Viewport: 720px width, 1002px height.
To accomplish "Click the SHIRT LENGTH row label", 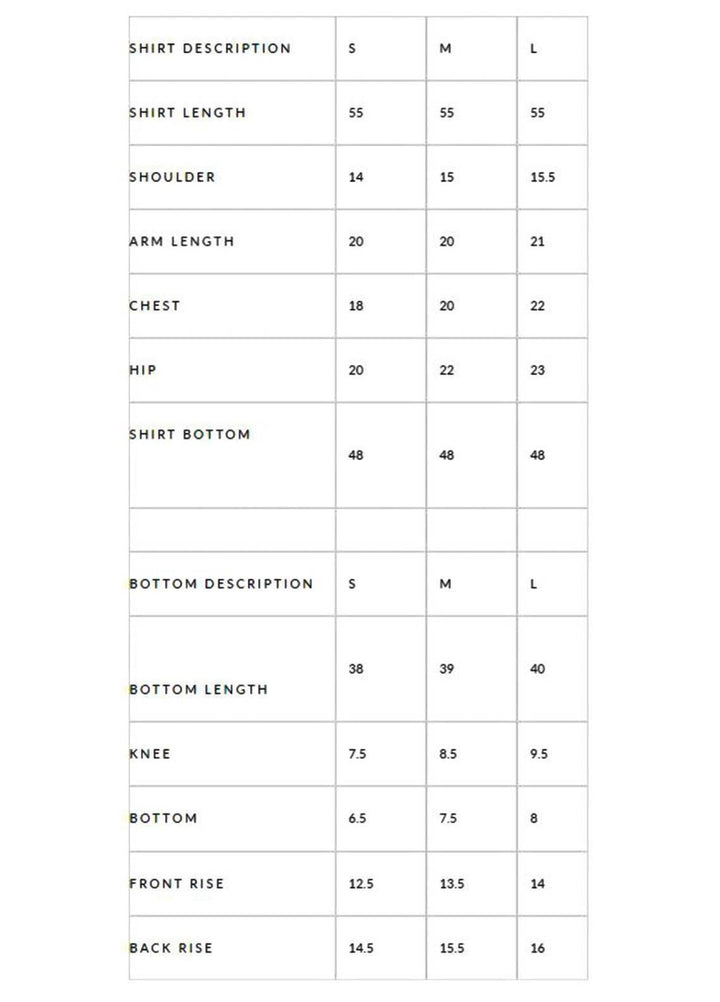I will (187, 113).
